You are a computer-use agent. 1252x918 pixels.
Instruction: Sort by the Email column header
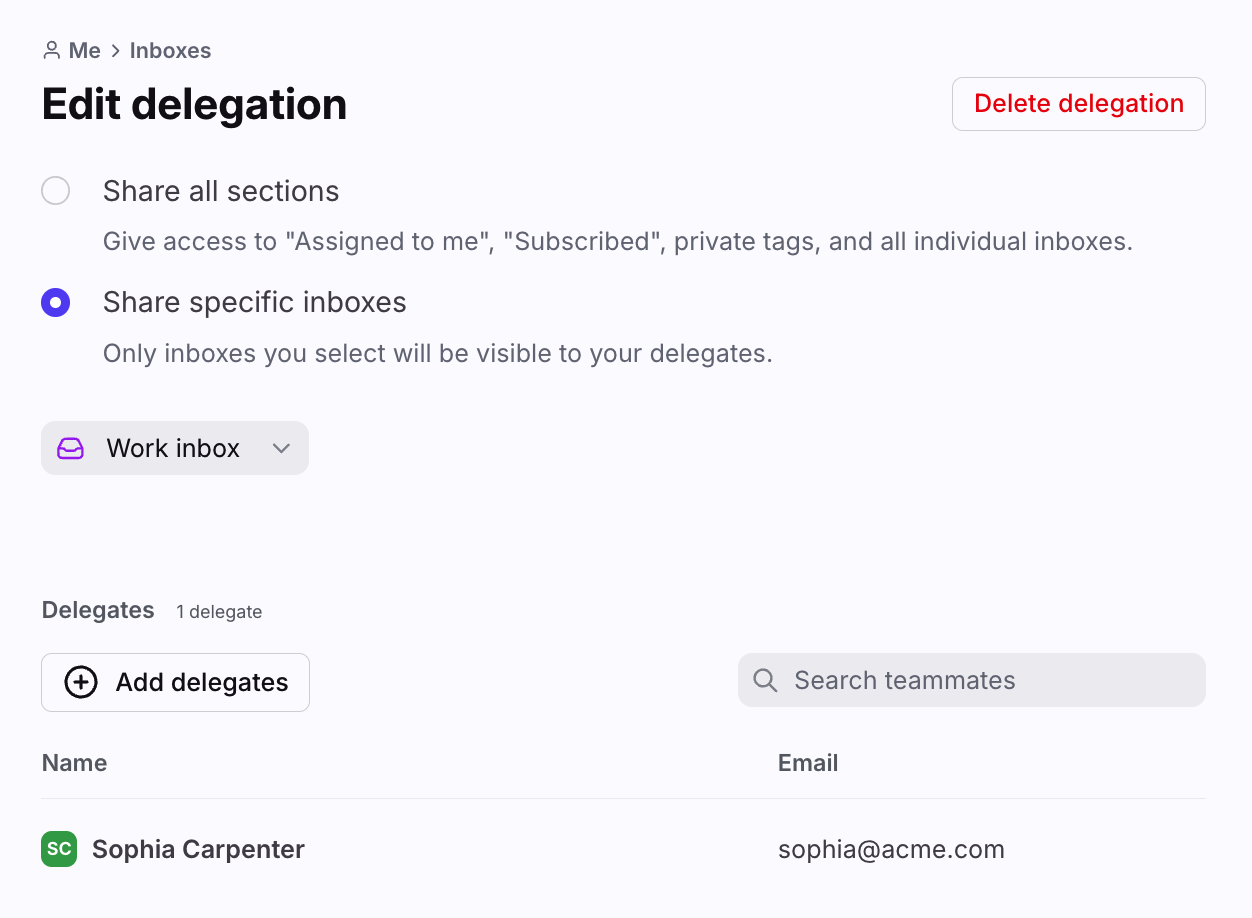coord(808,763)
